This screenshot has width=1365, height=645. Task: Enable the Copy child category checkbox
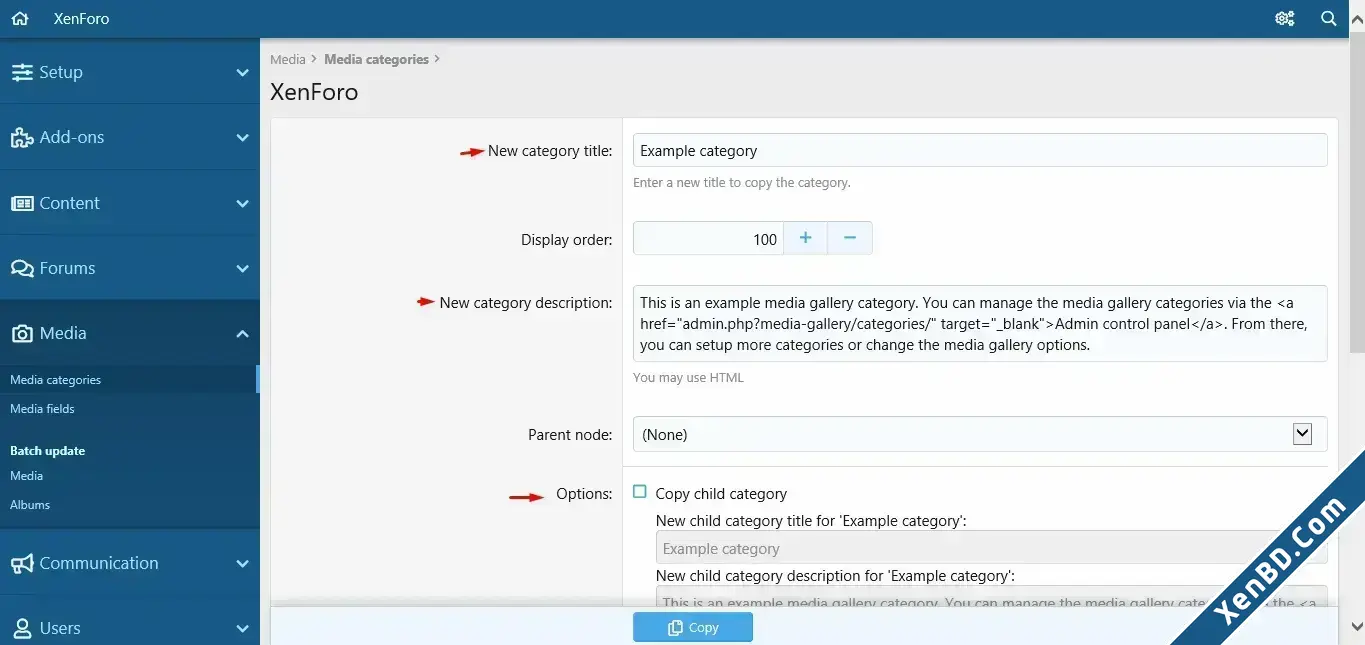640,492
